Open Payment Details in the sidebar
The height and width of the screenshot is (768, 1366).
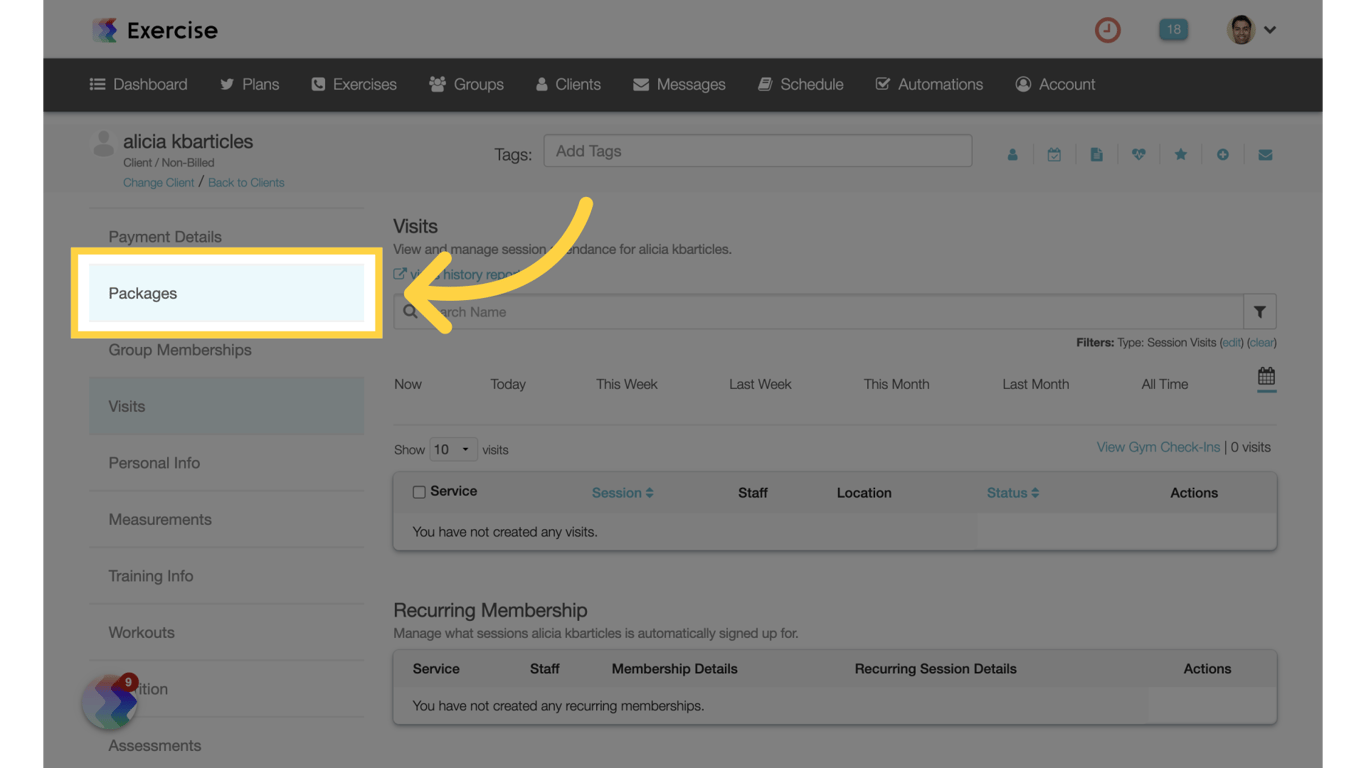tap(226, 237)
